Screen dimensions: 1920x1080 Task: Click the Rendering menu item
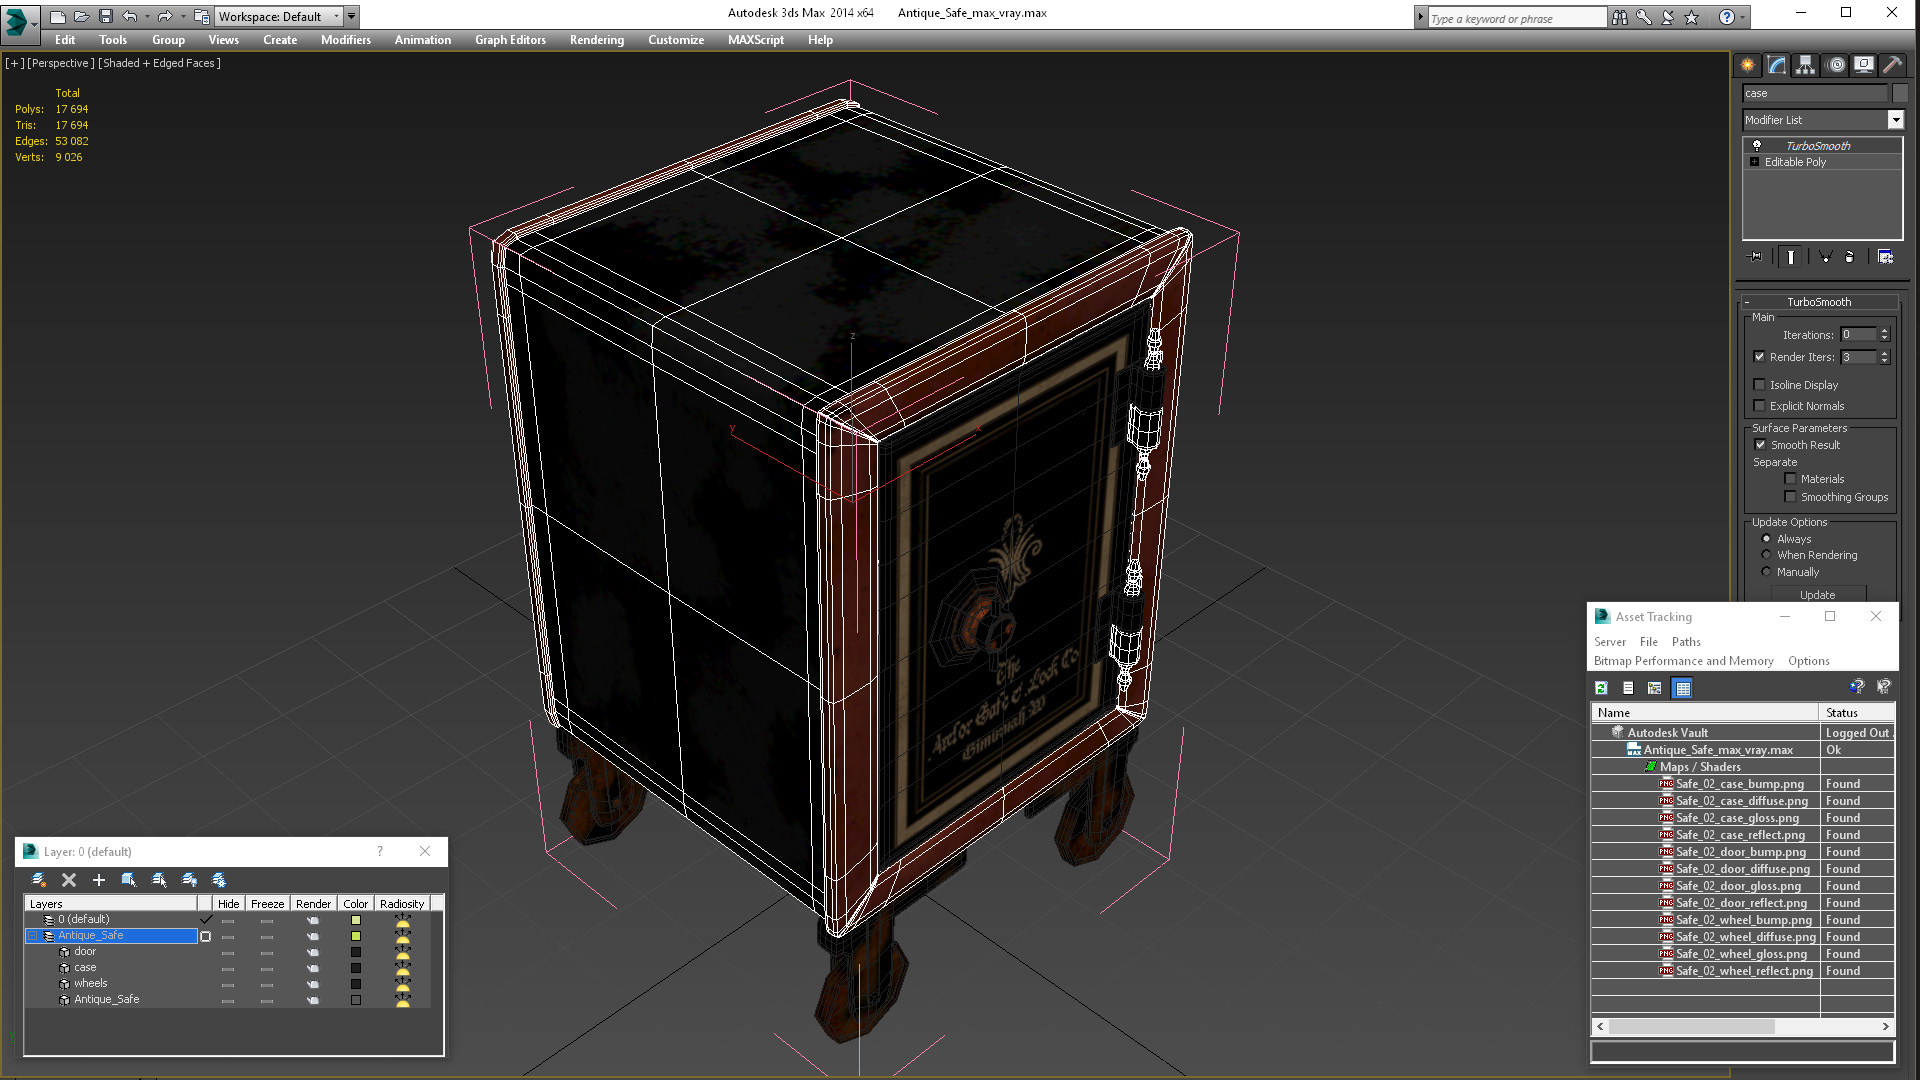click(596, 40)
